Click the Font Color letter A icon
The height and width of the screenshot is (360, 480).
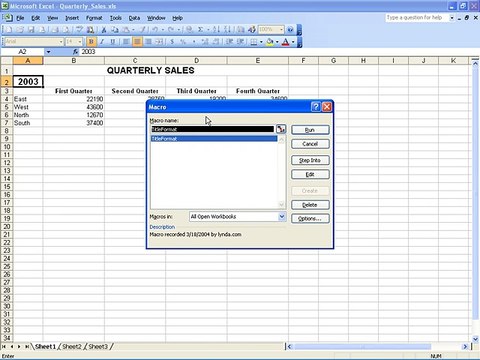286,42
